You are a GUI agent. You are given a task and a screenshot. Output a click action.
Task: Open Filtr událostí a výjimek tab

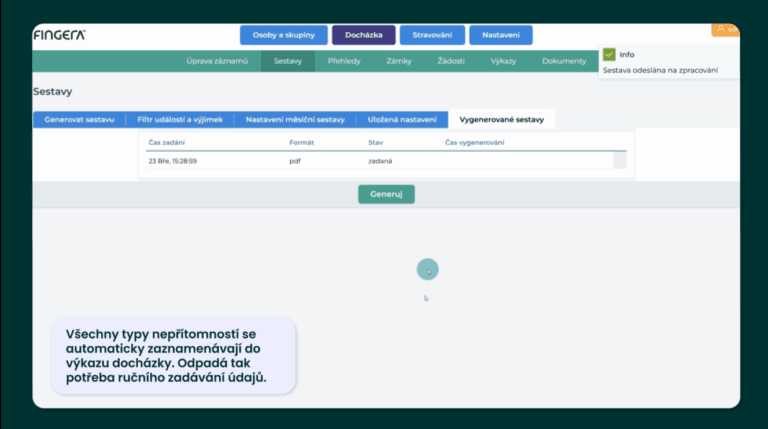pyautogui.click(x=180, y=119)
